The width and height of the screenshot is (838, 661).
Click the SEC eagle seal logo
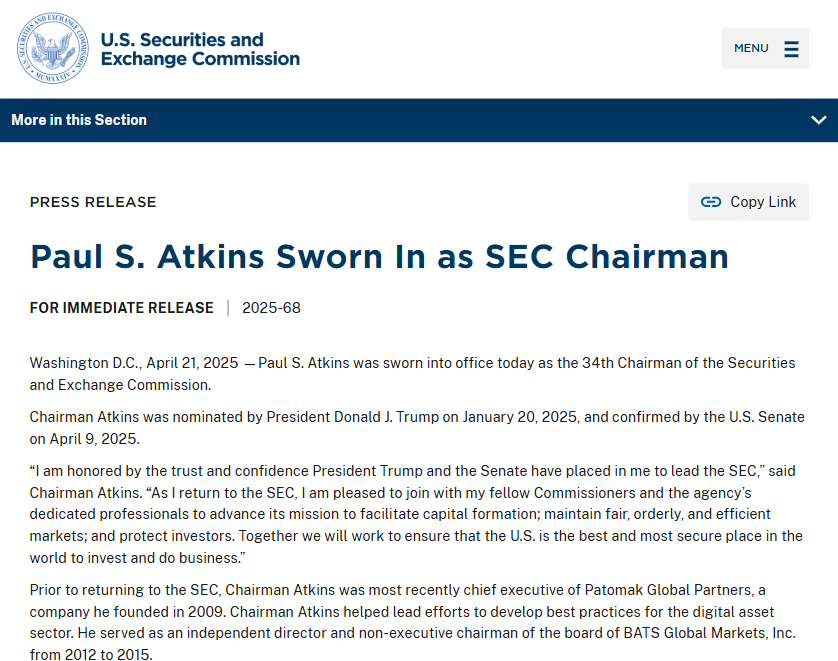(x=52, y=48)
